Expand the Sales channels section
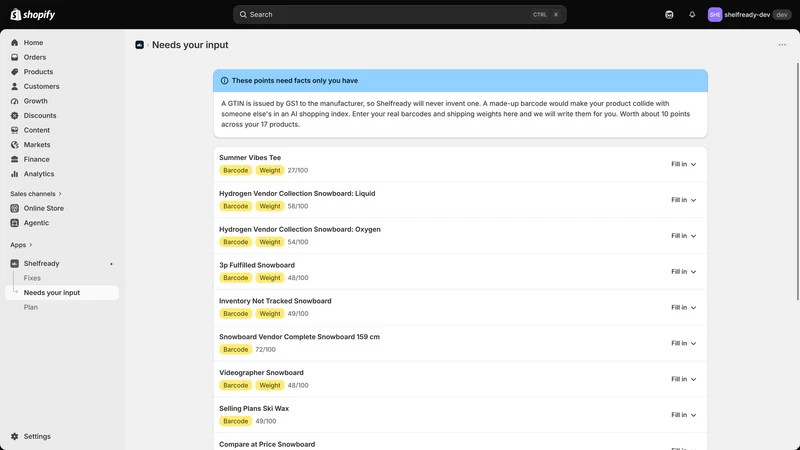Screen dimensions: 800x450 point(36,194)
